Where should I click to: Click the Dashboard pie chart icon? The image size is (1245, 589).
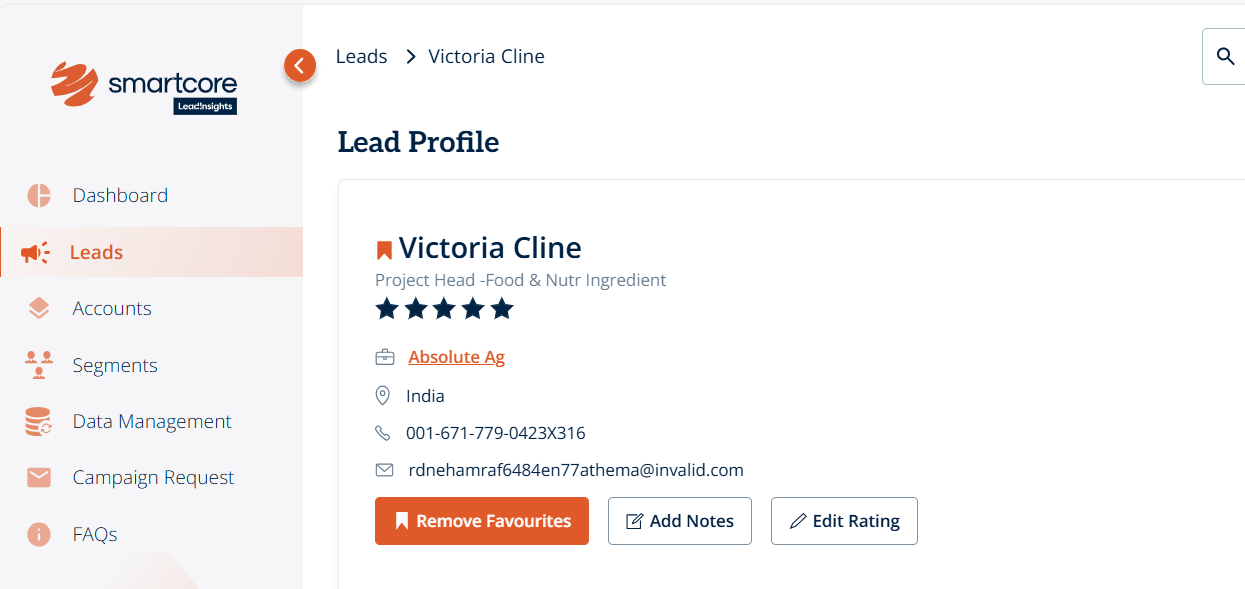click(x=39, y=196)
